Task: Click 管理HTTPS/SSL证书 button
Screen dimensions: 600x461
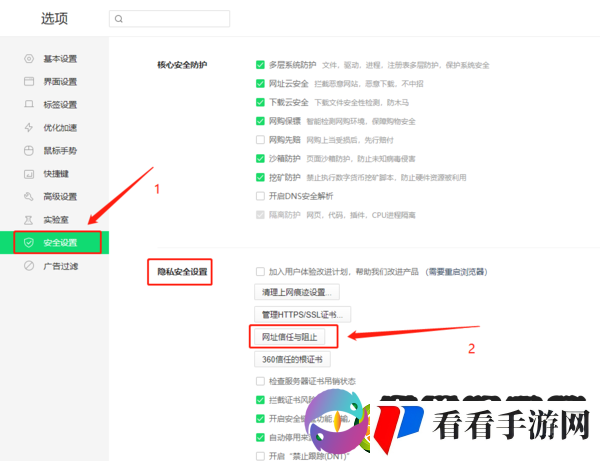Action: (x=302, y=314)
